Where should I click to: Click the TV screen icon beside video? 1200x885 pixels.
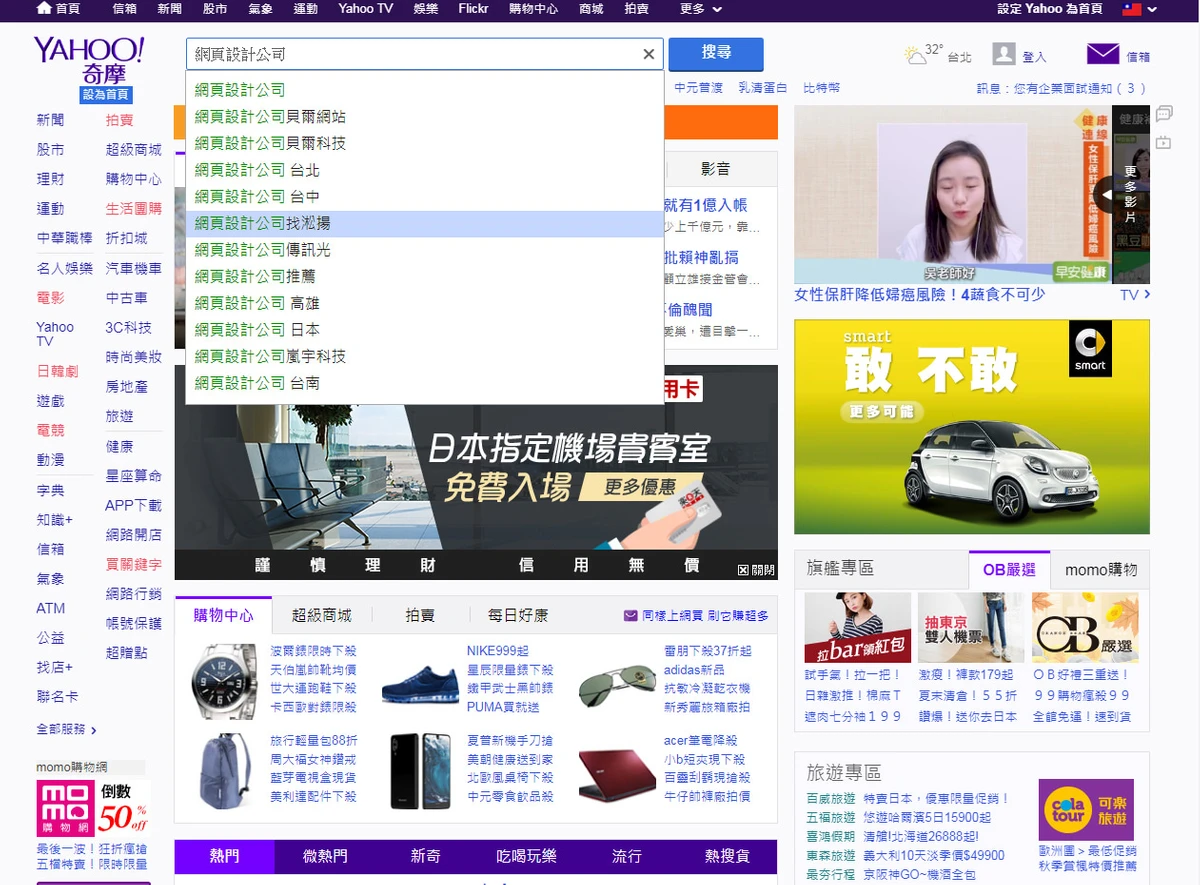pyautogui.click(x=1164, y=142)
